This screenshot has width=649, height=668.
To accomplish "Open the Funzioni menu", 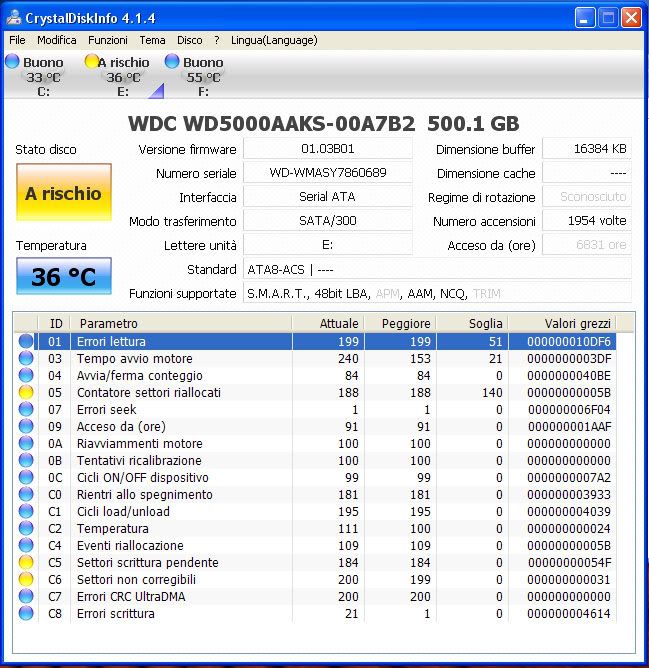I will pyautogui.click(x=108, y=40).
